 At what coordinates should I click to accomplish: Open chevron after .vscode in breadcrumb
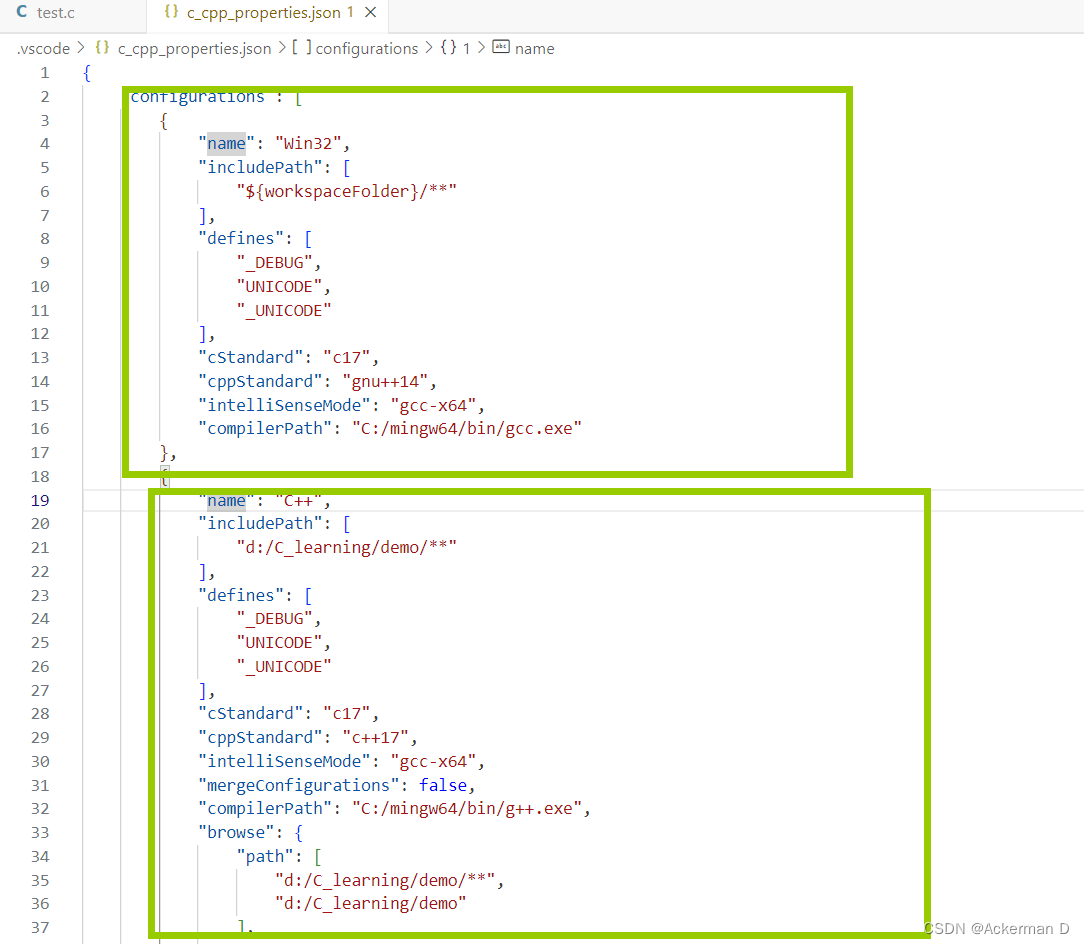(79, 48)
